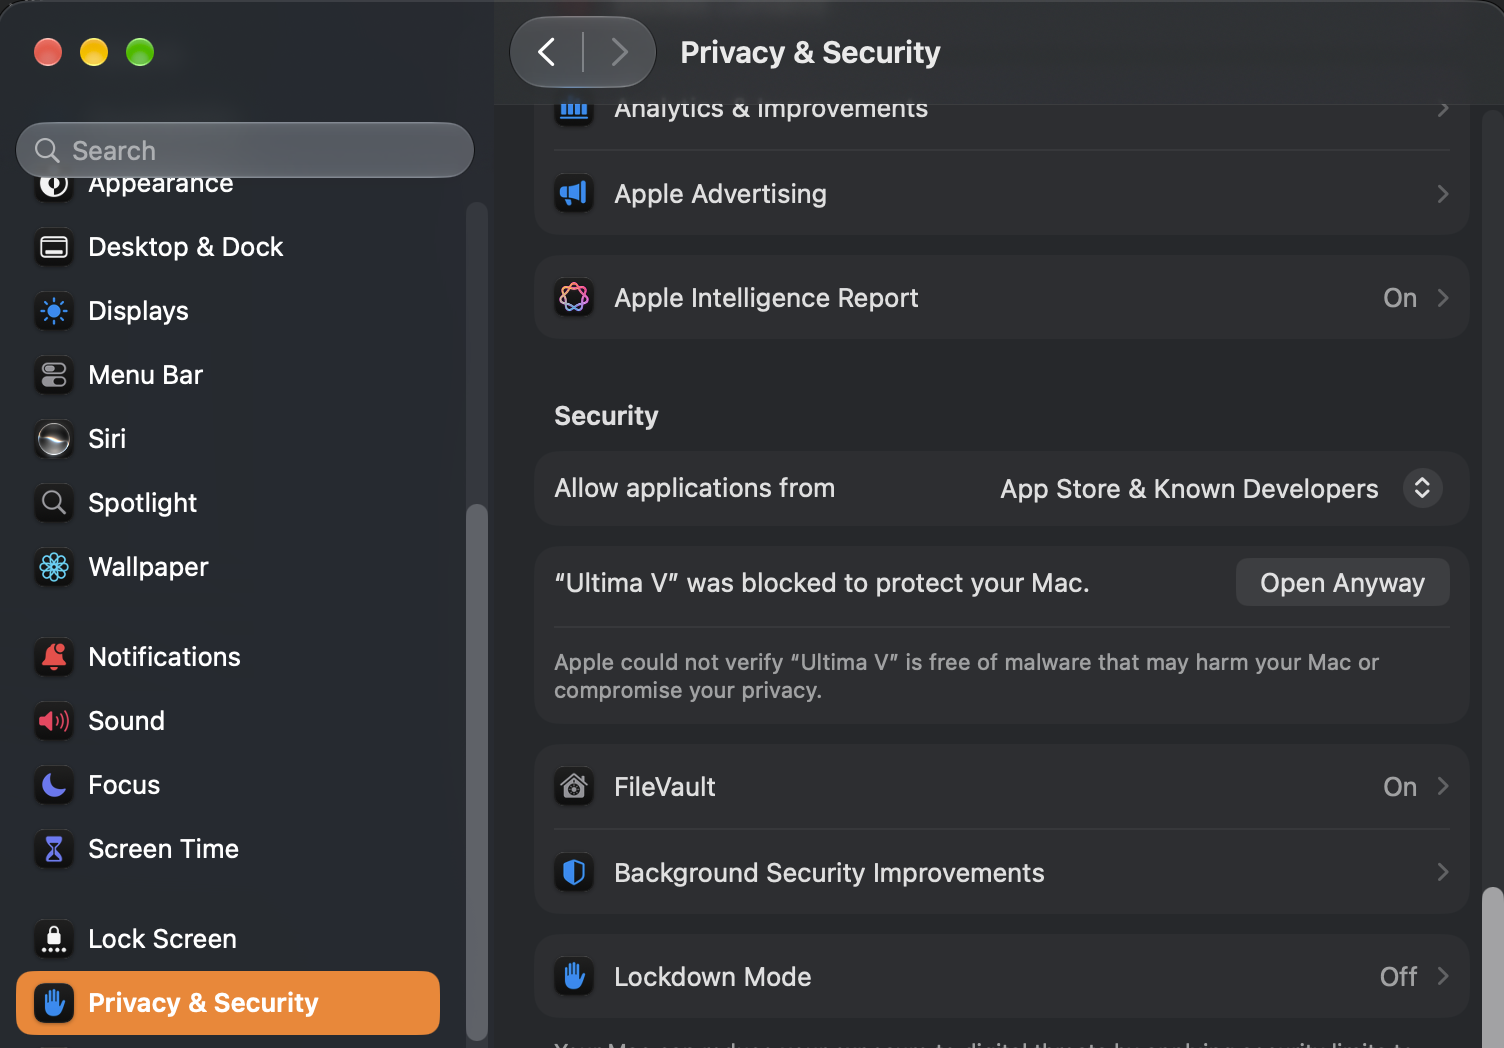
Task: Expand Apple Intelligence Report chevron
Action: click(1443, 298)
